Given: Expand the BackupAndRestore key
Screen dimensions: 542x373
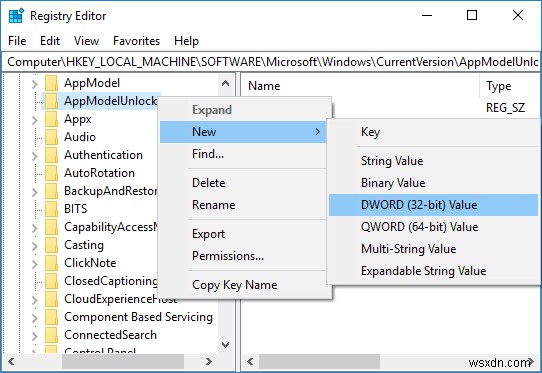Looking at the screenshot, I should coord(35,192).
